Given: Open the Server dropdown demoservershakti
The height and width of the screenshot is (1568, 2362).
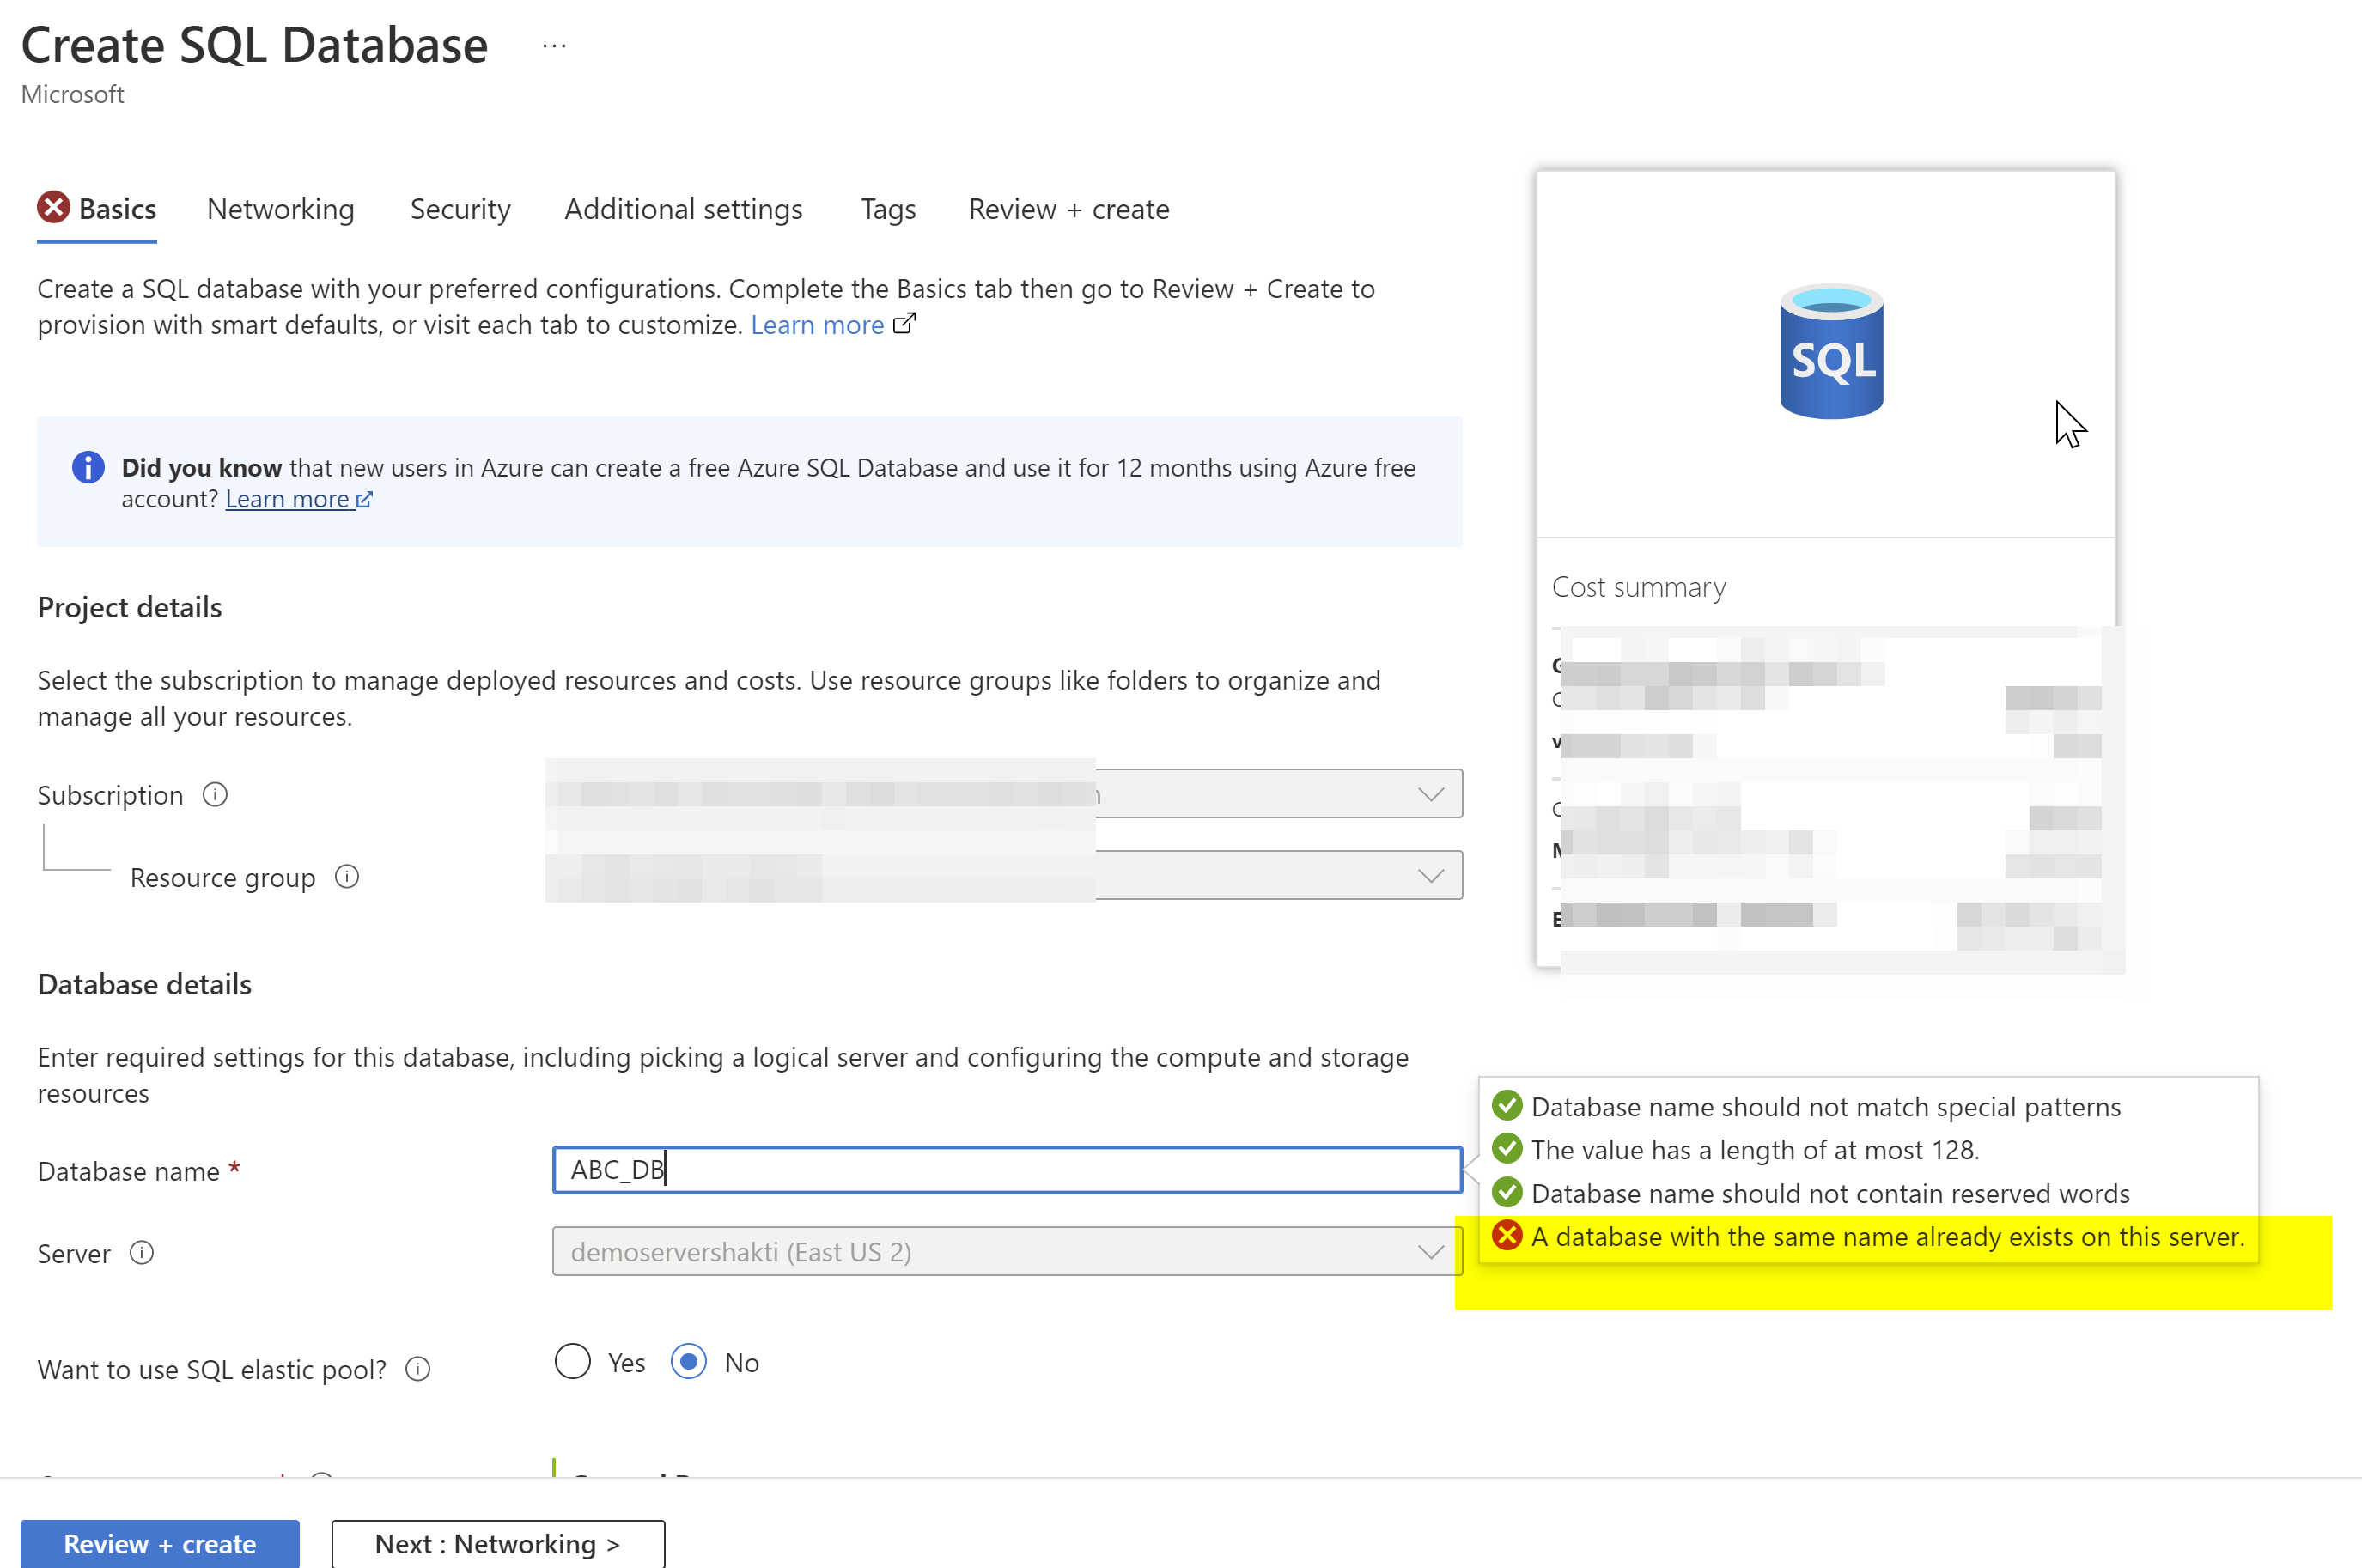Looking at the screenshot, I should click(x=1007, y=1252).
